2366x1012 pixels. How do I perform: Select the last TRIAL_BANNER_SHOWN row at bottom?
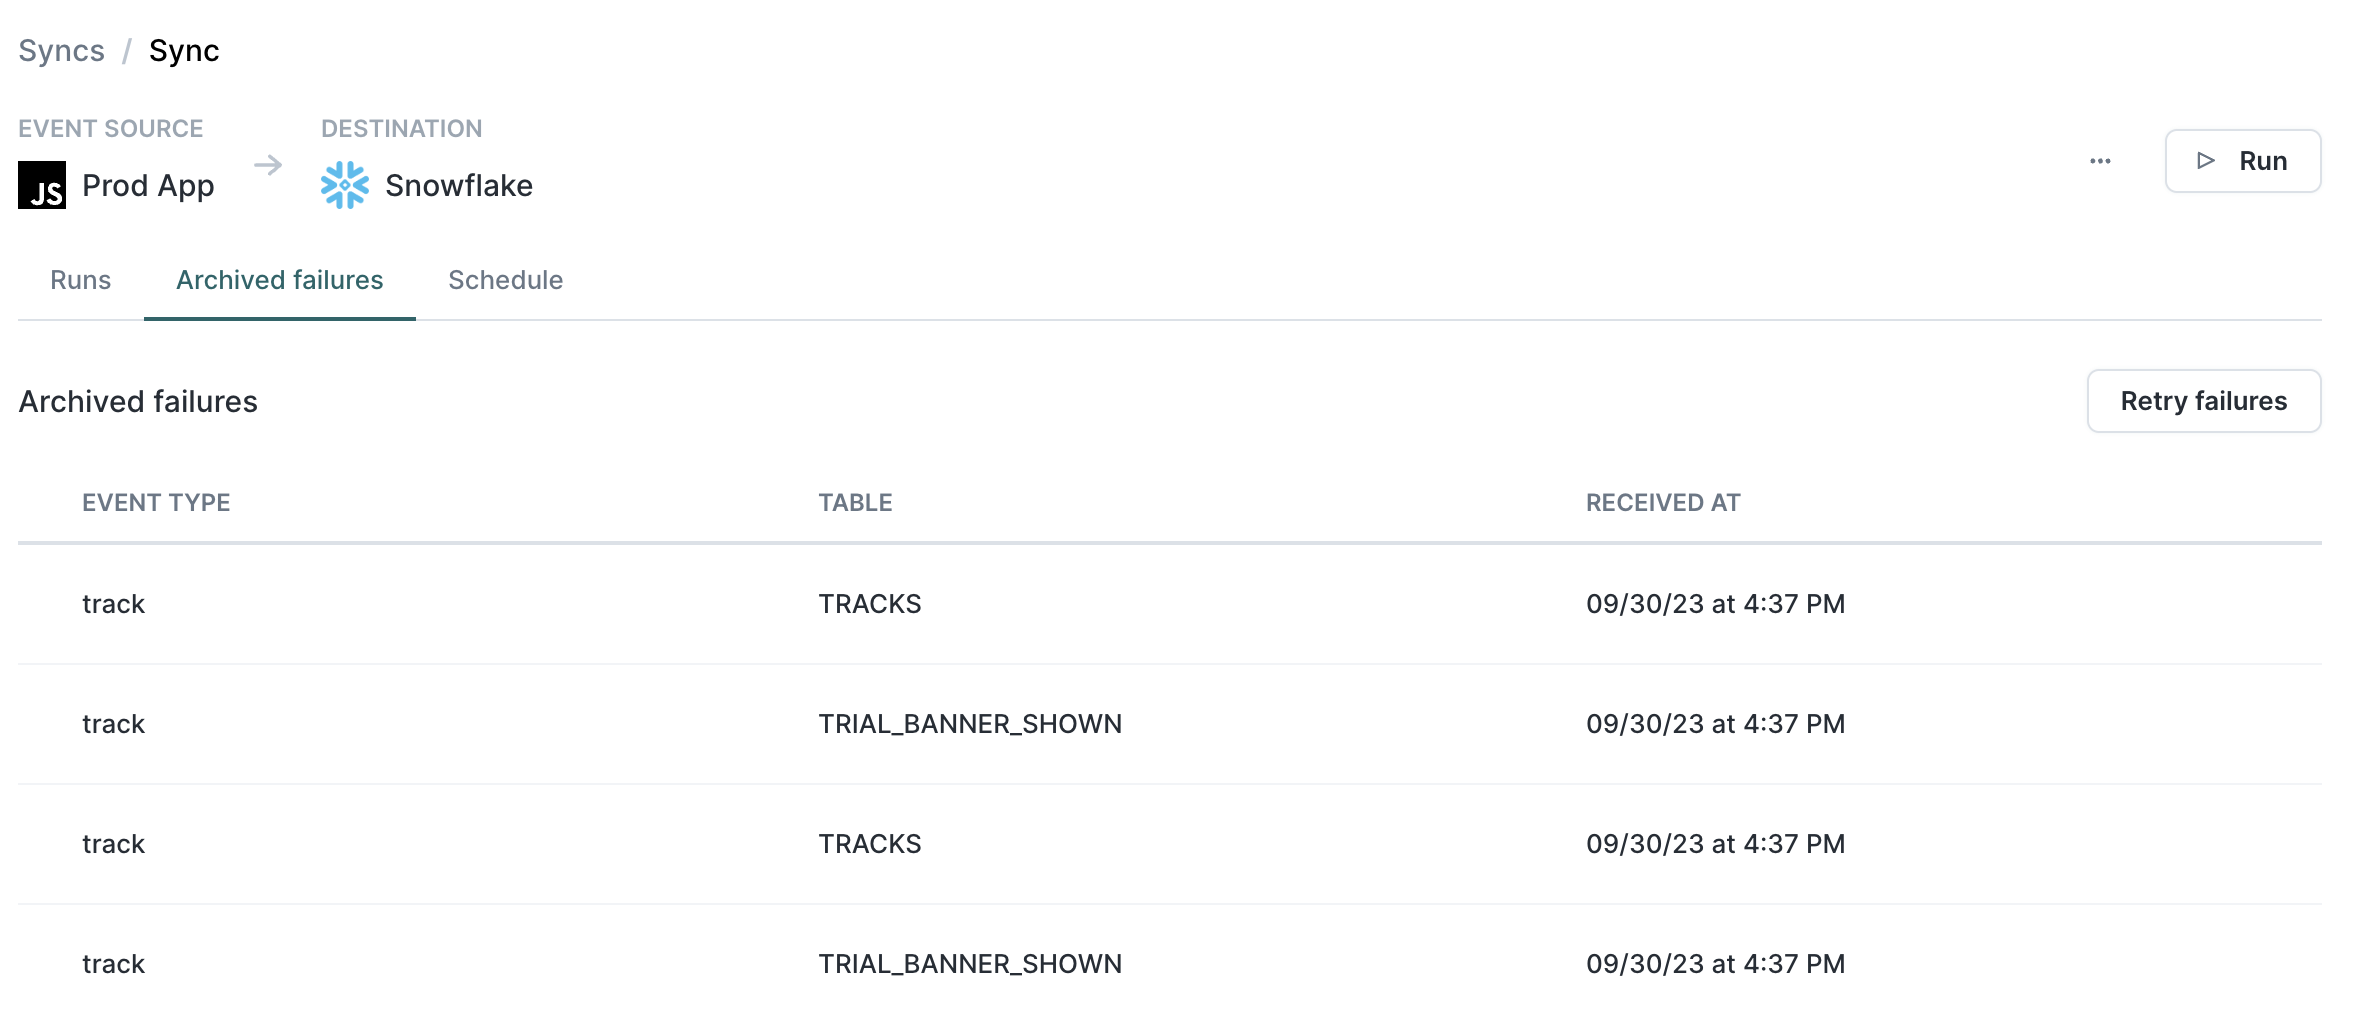[970, 964]
